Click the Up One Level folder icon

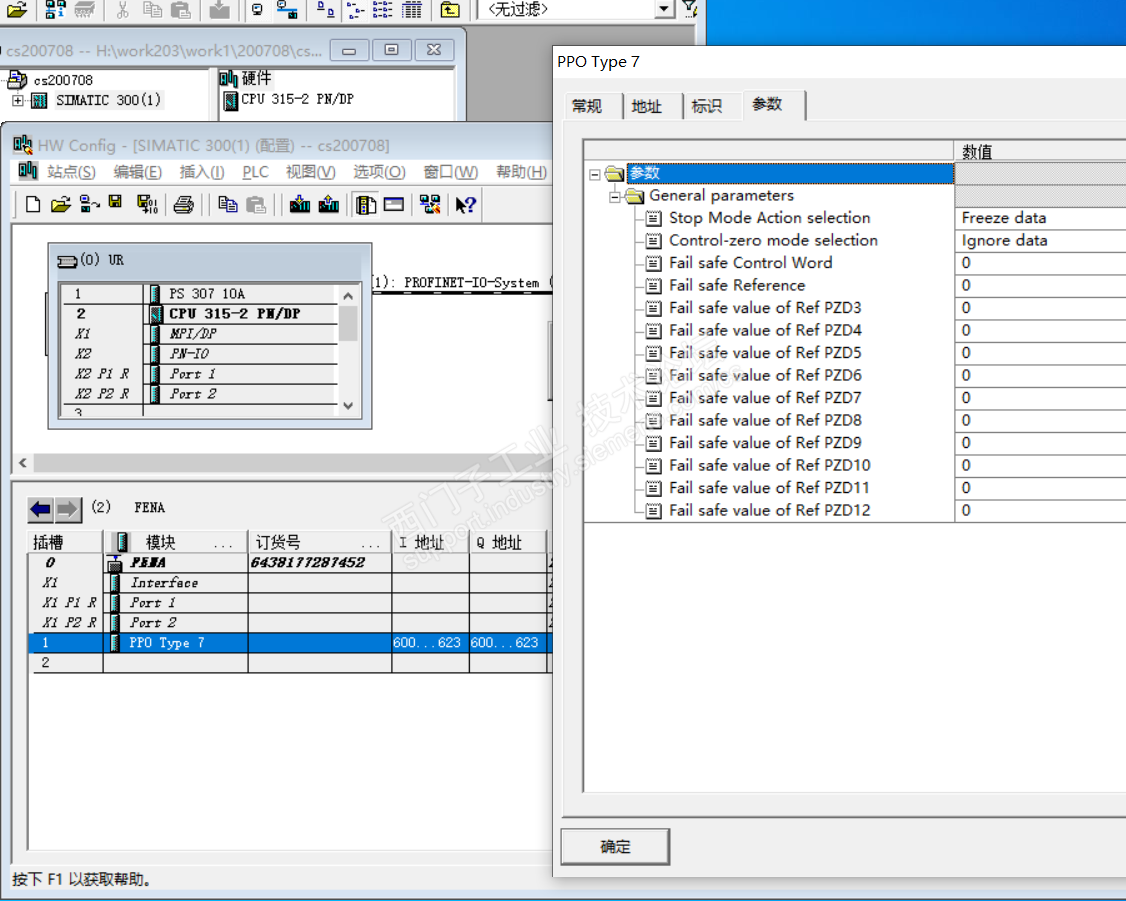point(450,10)
